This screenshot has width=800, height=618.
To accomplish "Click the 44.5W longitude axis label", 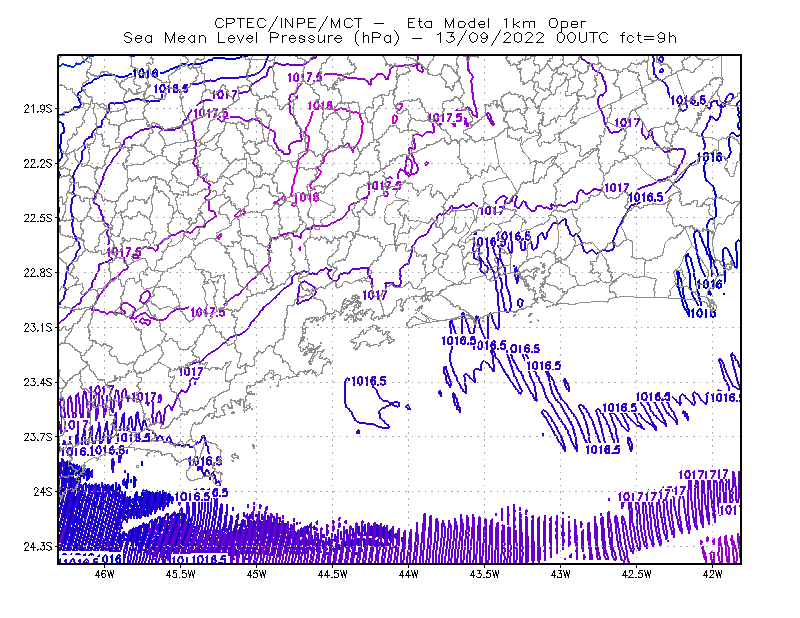I will click(x=333, y=574).
